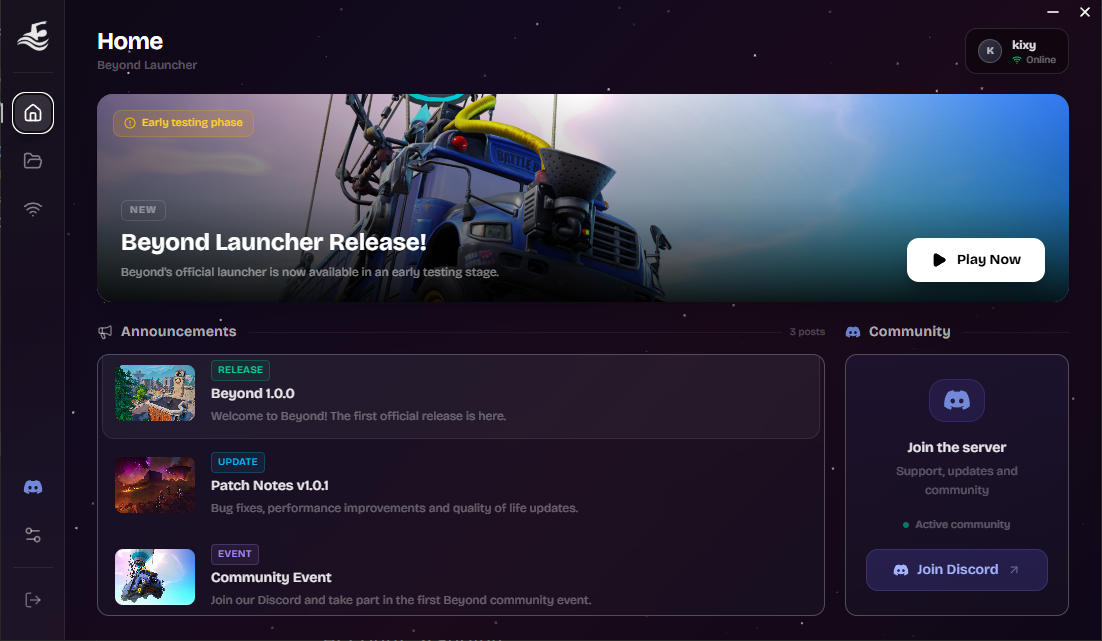Screen dimensions: 1102x641
Task: Open the Beyond 1.0.0 announcement
Action: pyautogui.click(x=460, y=396)
